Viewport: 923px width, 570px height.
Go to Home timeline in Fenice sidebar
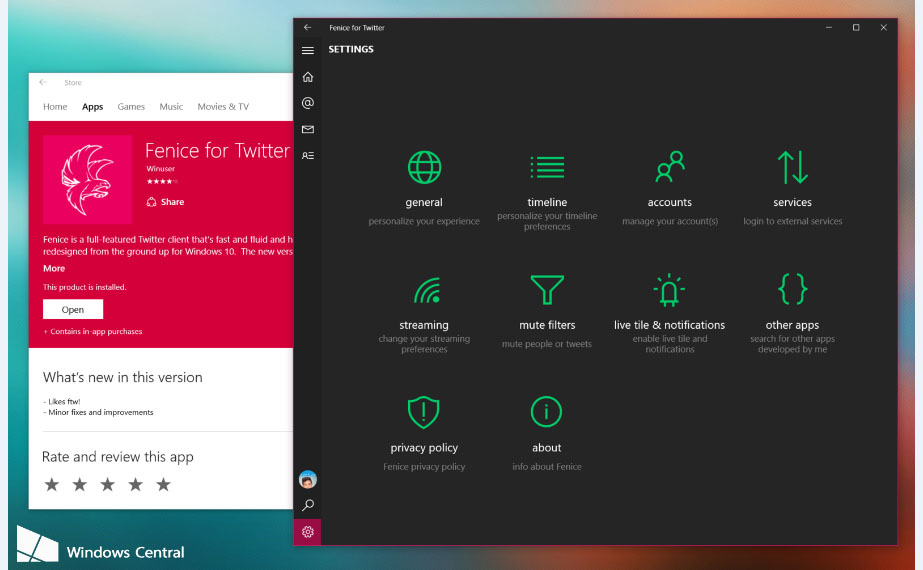tap(307, 77)
